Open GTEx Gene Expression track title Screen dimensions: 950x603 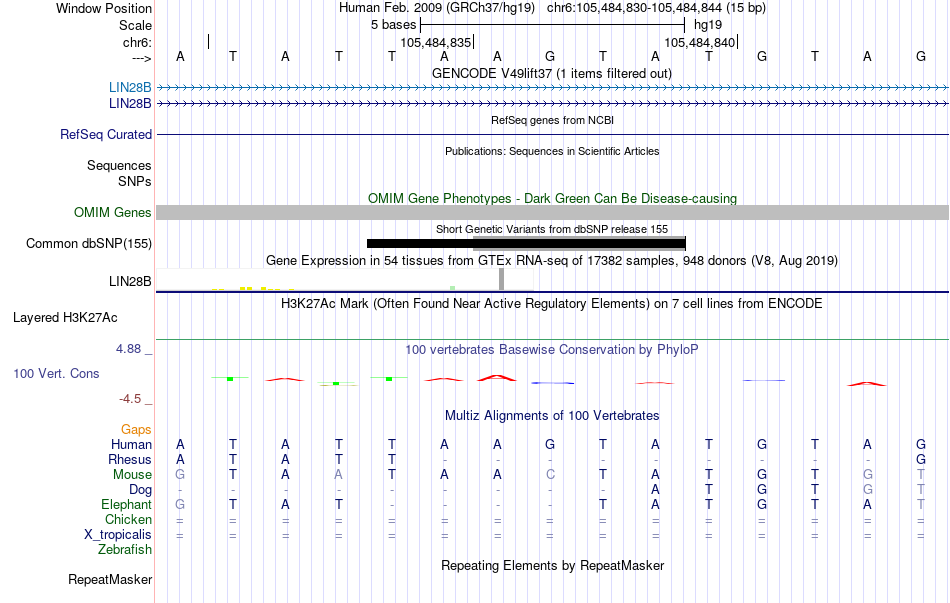[x=552, y=261]
